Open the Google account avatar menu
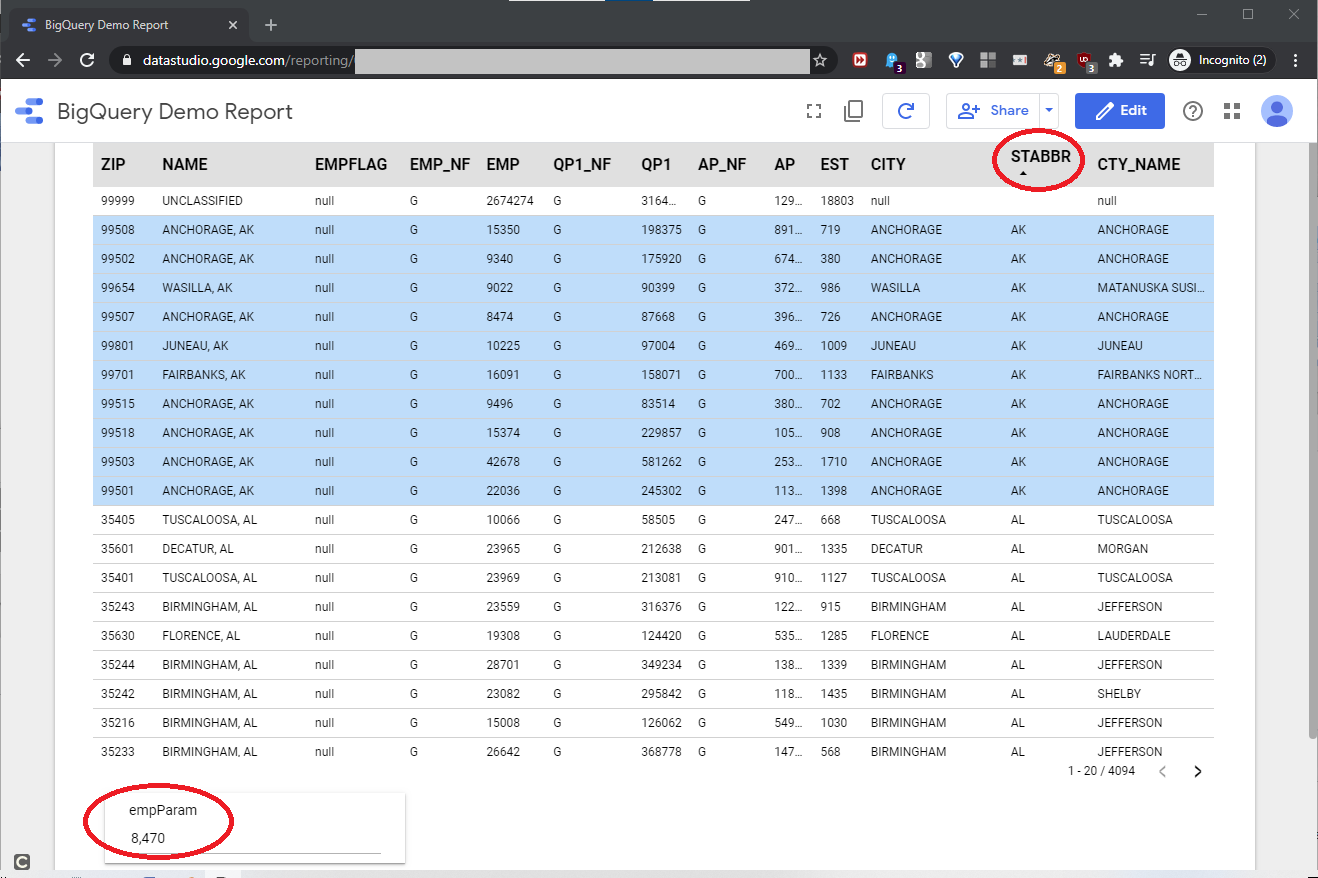Screen dimensions: 1318x878 coord(1277,111)
